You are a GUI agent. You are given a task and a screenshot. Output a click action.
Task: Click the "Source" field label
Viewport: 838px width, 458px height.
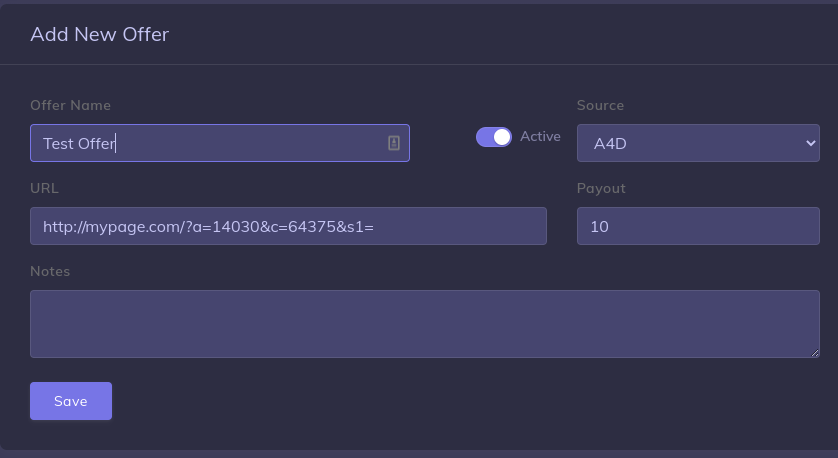coord(600,105)
